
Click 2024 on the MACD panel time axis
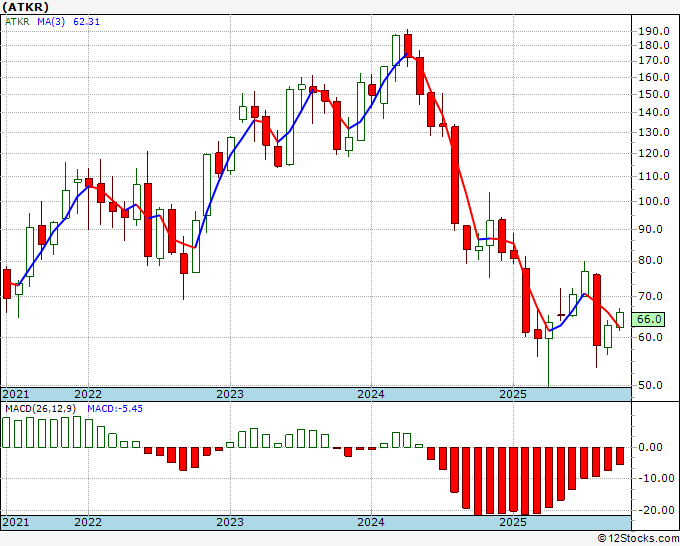tap(371, 522)
